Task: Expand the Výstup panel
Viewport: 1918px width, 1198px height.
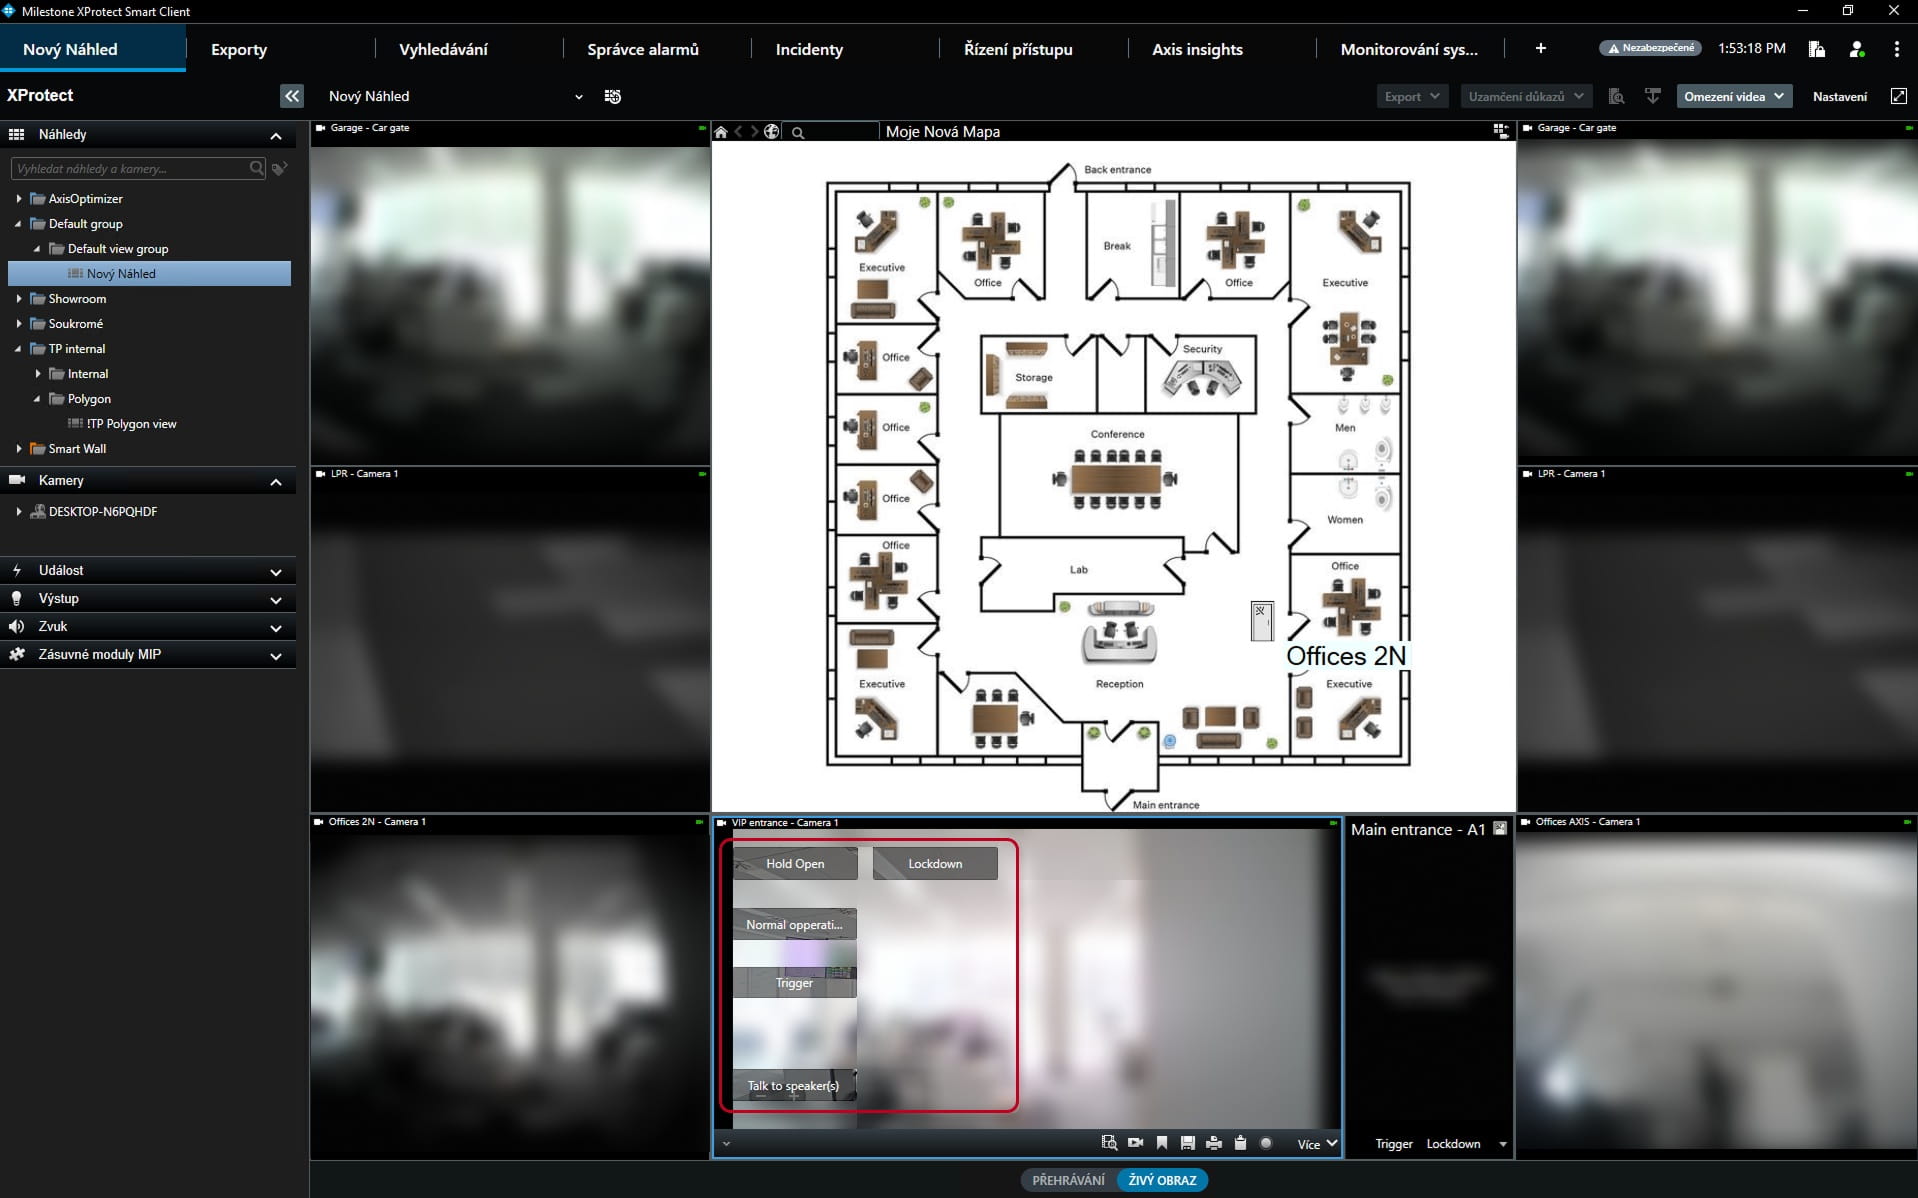Action: click(x=148, y=599)
